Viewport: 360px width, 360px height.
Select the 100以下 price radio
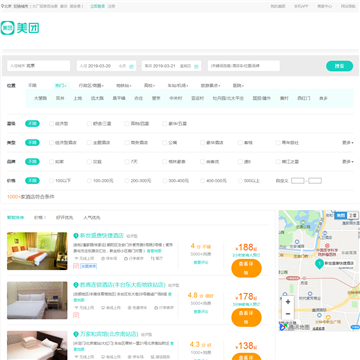51,181
